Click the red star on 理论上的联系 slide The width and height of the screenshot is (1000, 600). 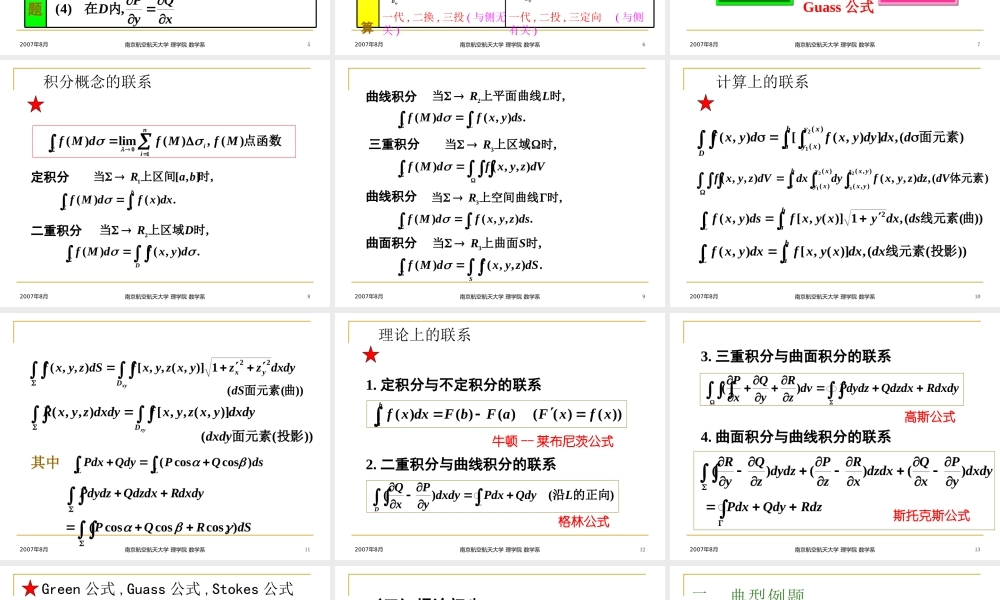[x=371, y=355]
